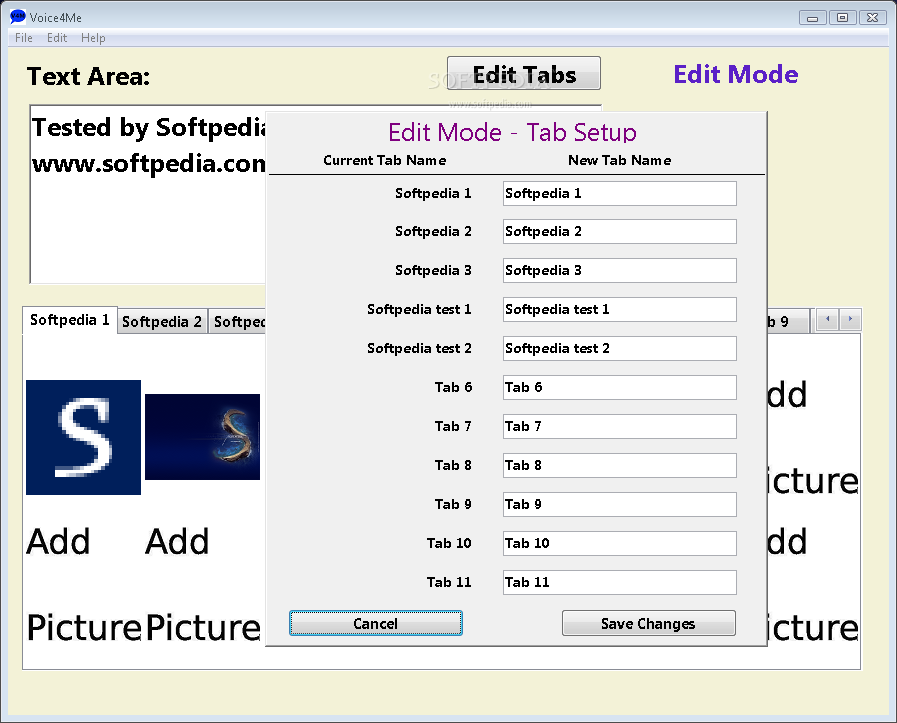Open the Edit menu
The height and width of the screenshot is (723, 897).
(57, 38)
